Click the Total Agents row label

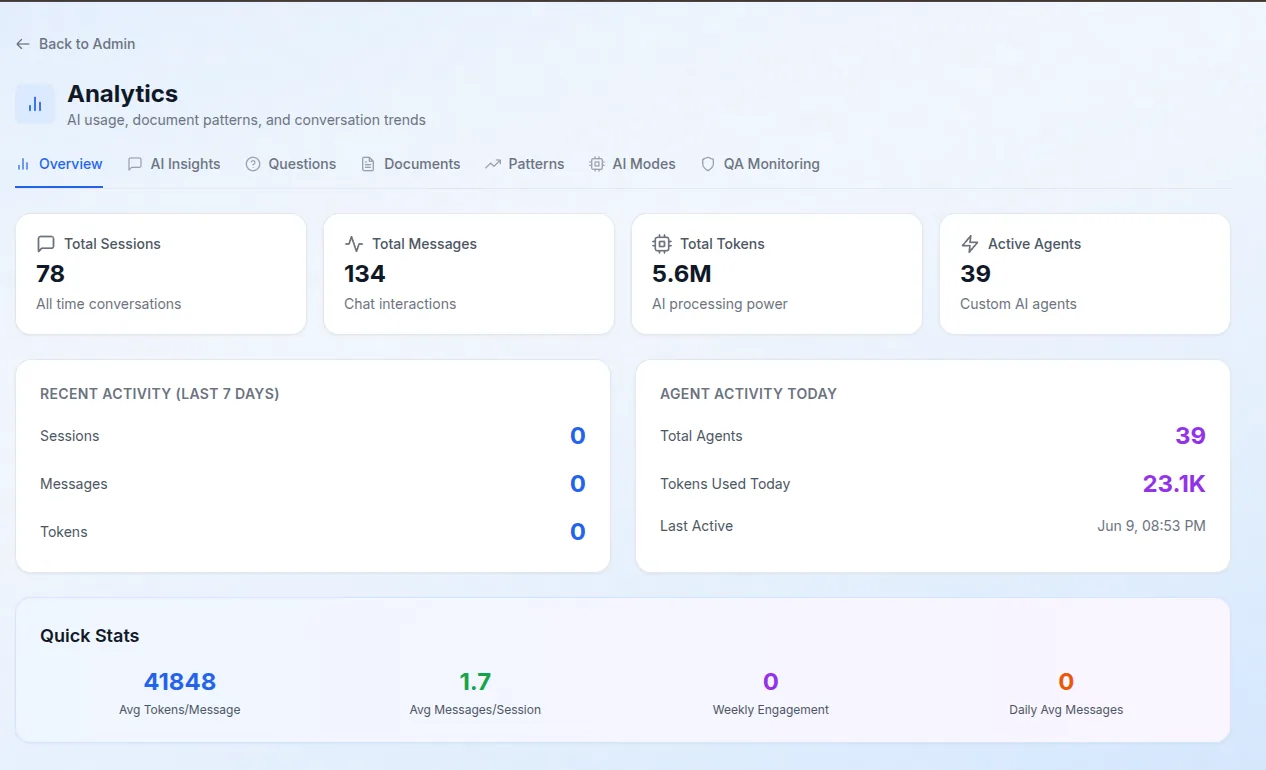coord(701,436)
